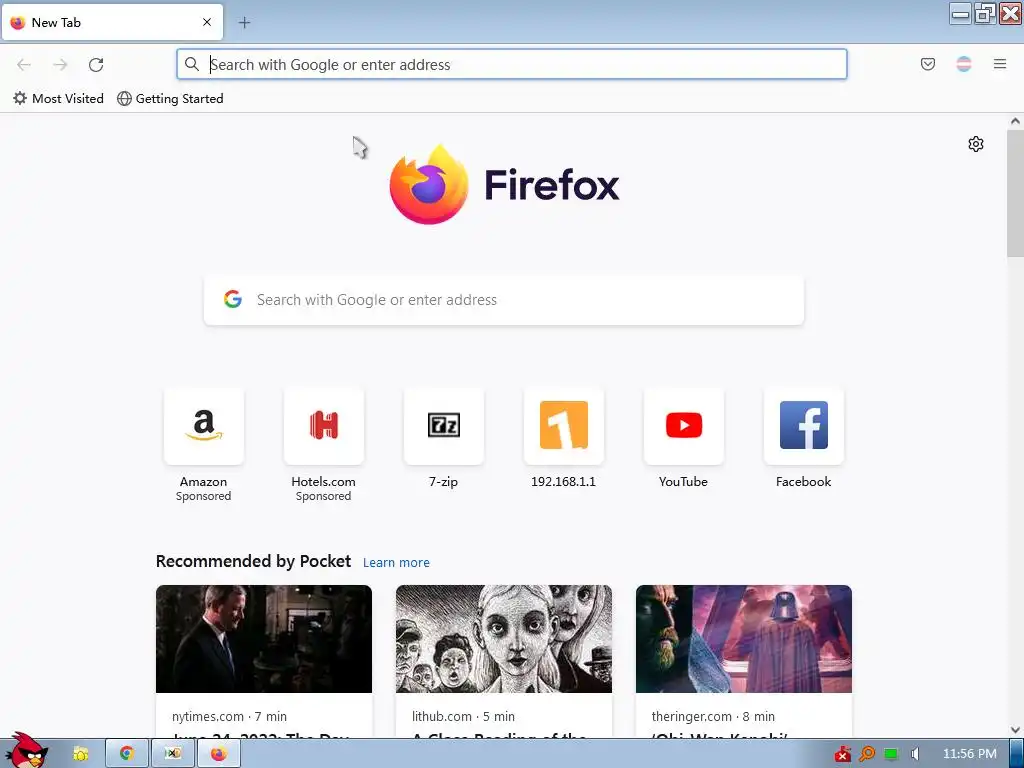This screenshot has height=768, width=1024.
Task: Go forward with the forward arrow
Action: point(60,64)
